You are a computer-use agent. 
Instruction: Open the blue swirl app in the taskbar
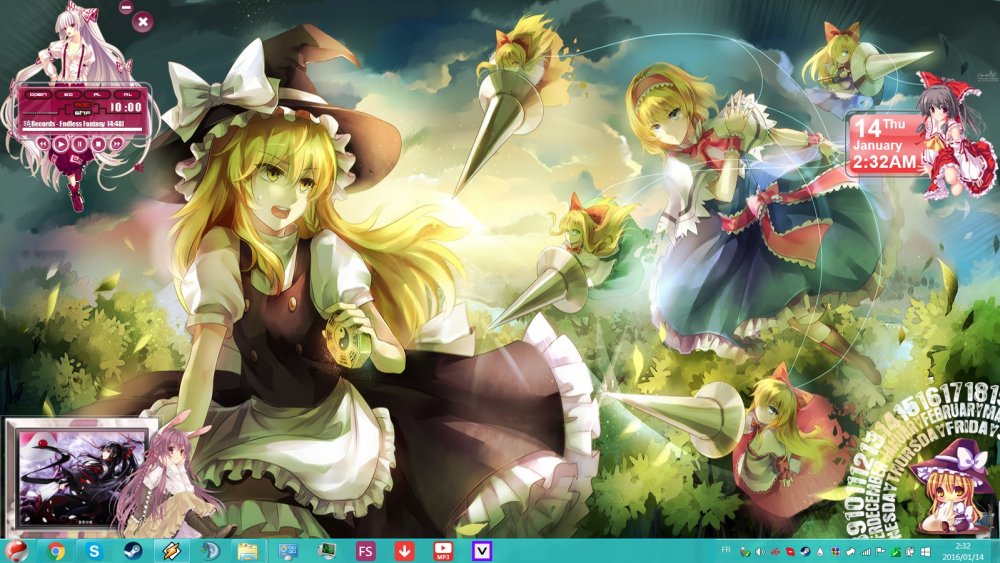(x=210, y=551)
